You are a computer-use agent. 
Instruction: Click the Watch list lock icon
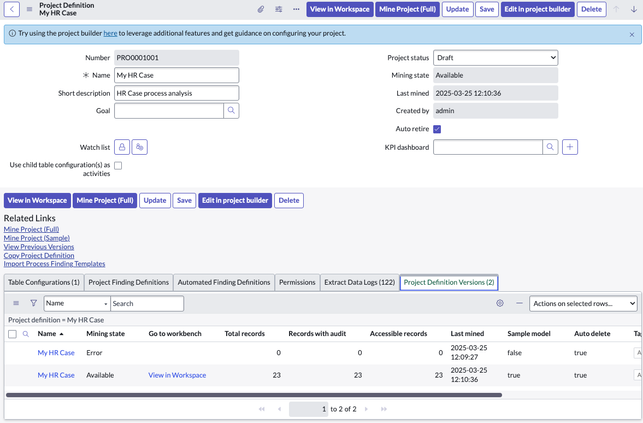pyautogui.click(x=121, y=147)
